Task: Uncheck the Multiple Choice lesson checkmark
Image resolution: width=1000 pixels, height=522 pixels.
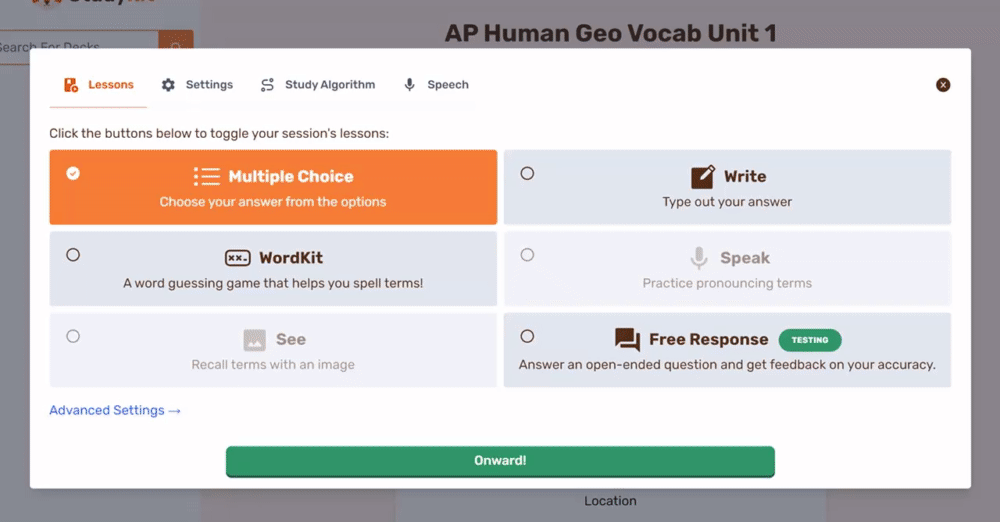Action: coord(73,173)
